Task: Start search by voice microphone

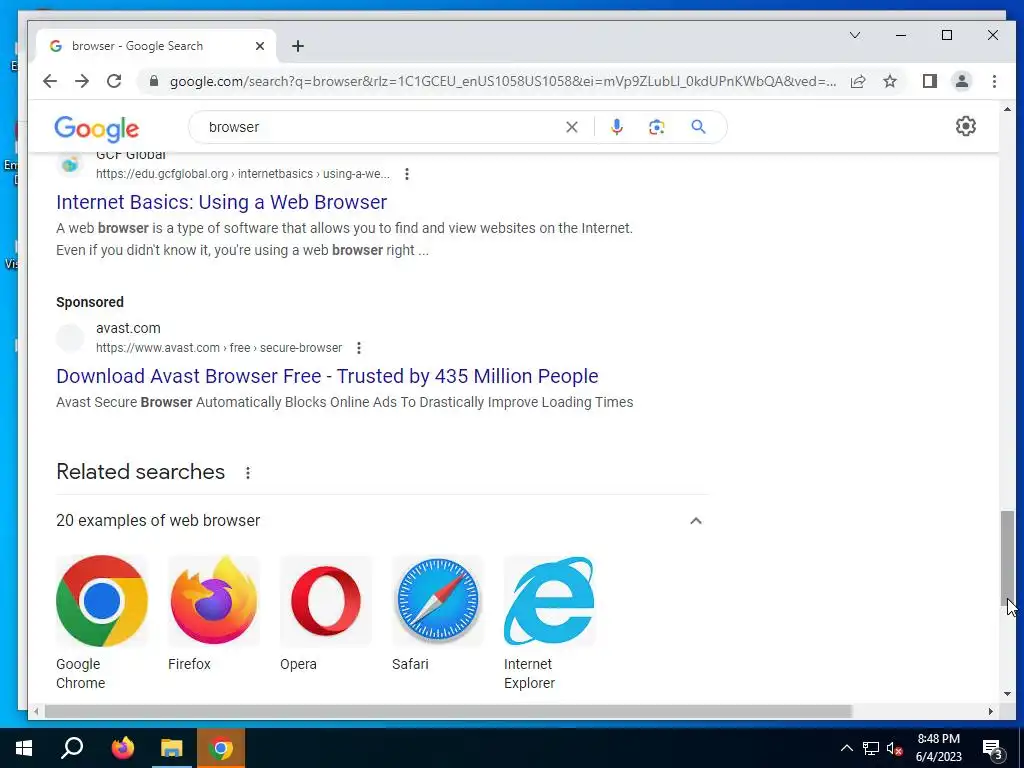Action: (616, 127)
